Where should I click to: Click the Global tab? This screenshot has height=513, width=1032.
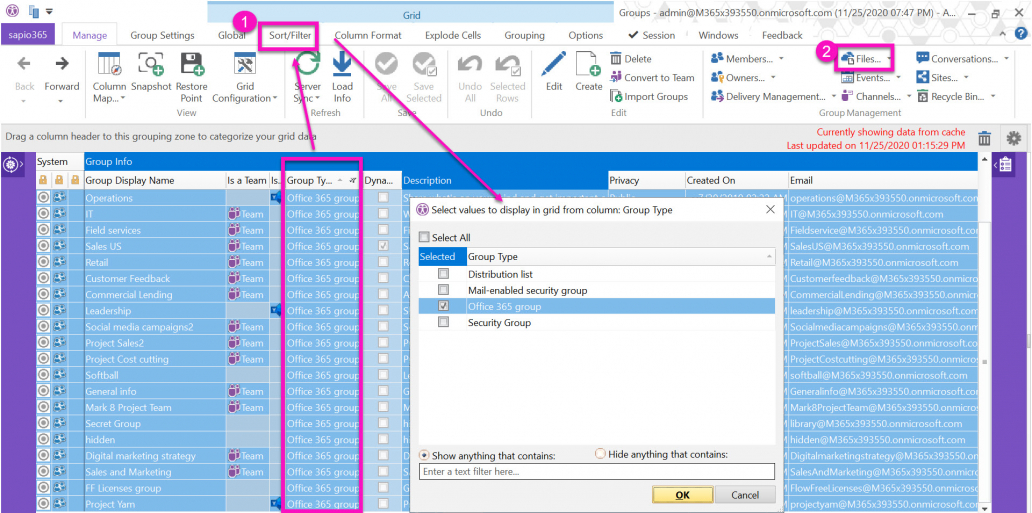click(x=232, y=36)
